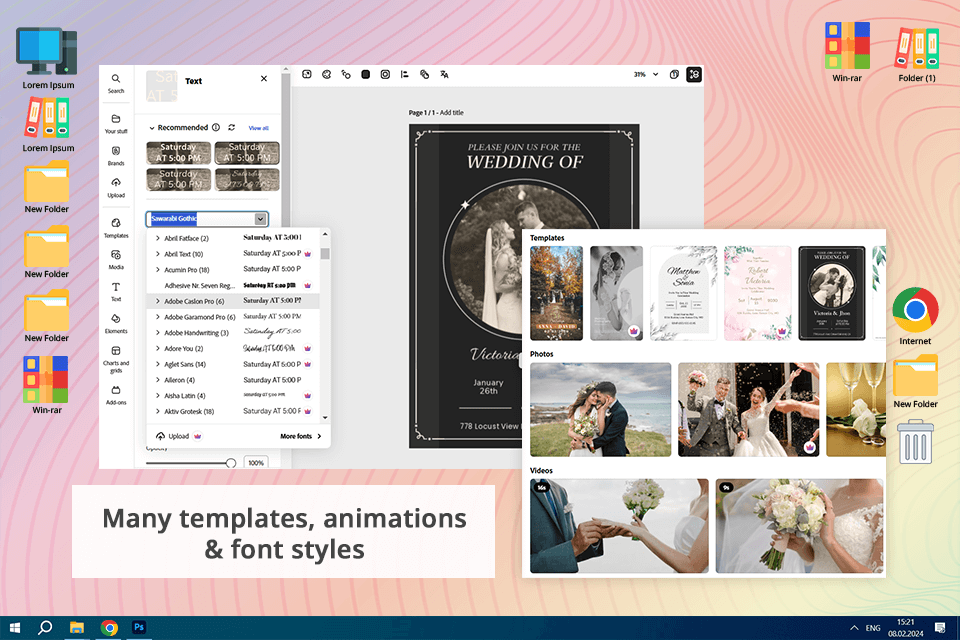The width and height of the screenshot is (960, 640).
Task: Click More fonts link
Action: coord(301,436)
